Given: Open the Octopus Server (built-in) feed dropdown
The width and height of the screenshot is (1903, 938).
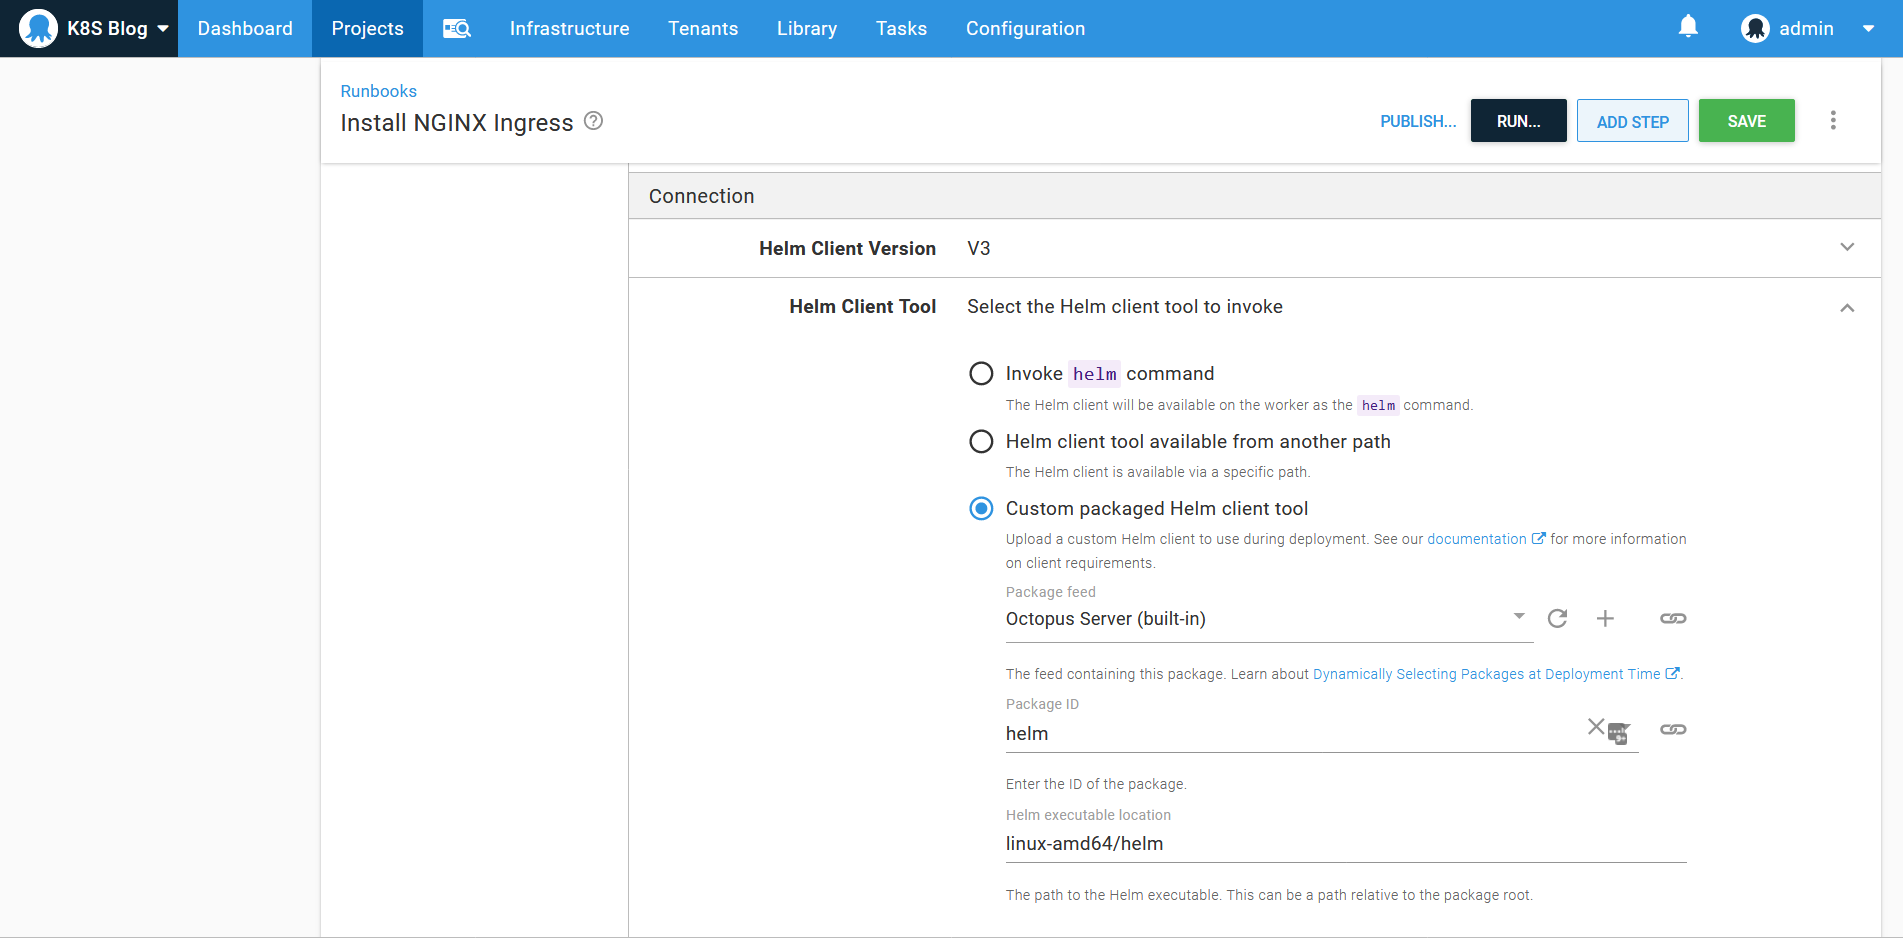Looking at the screenshot, I should pyautogui.click(x=1265, y=619).
